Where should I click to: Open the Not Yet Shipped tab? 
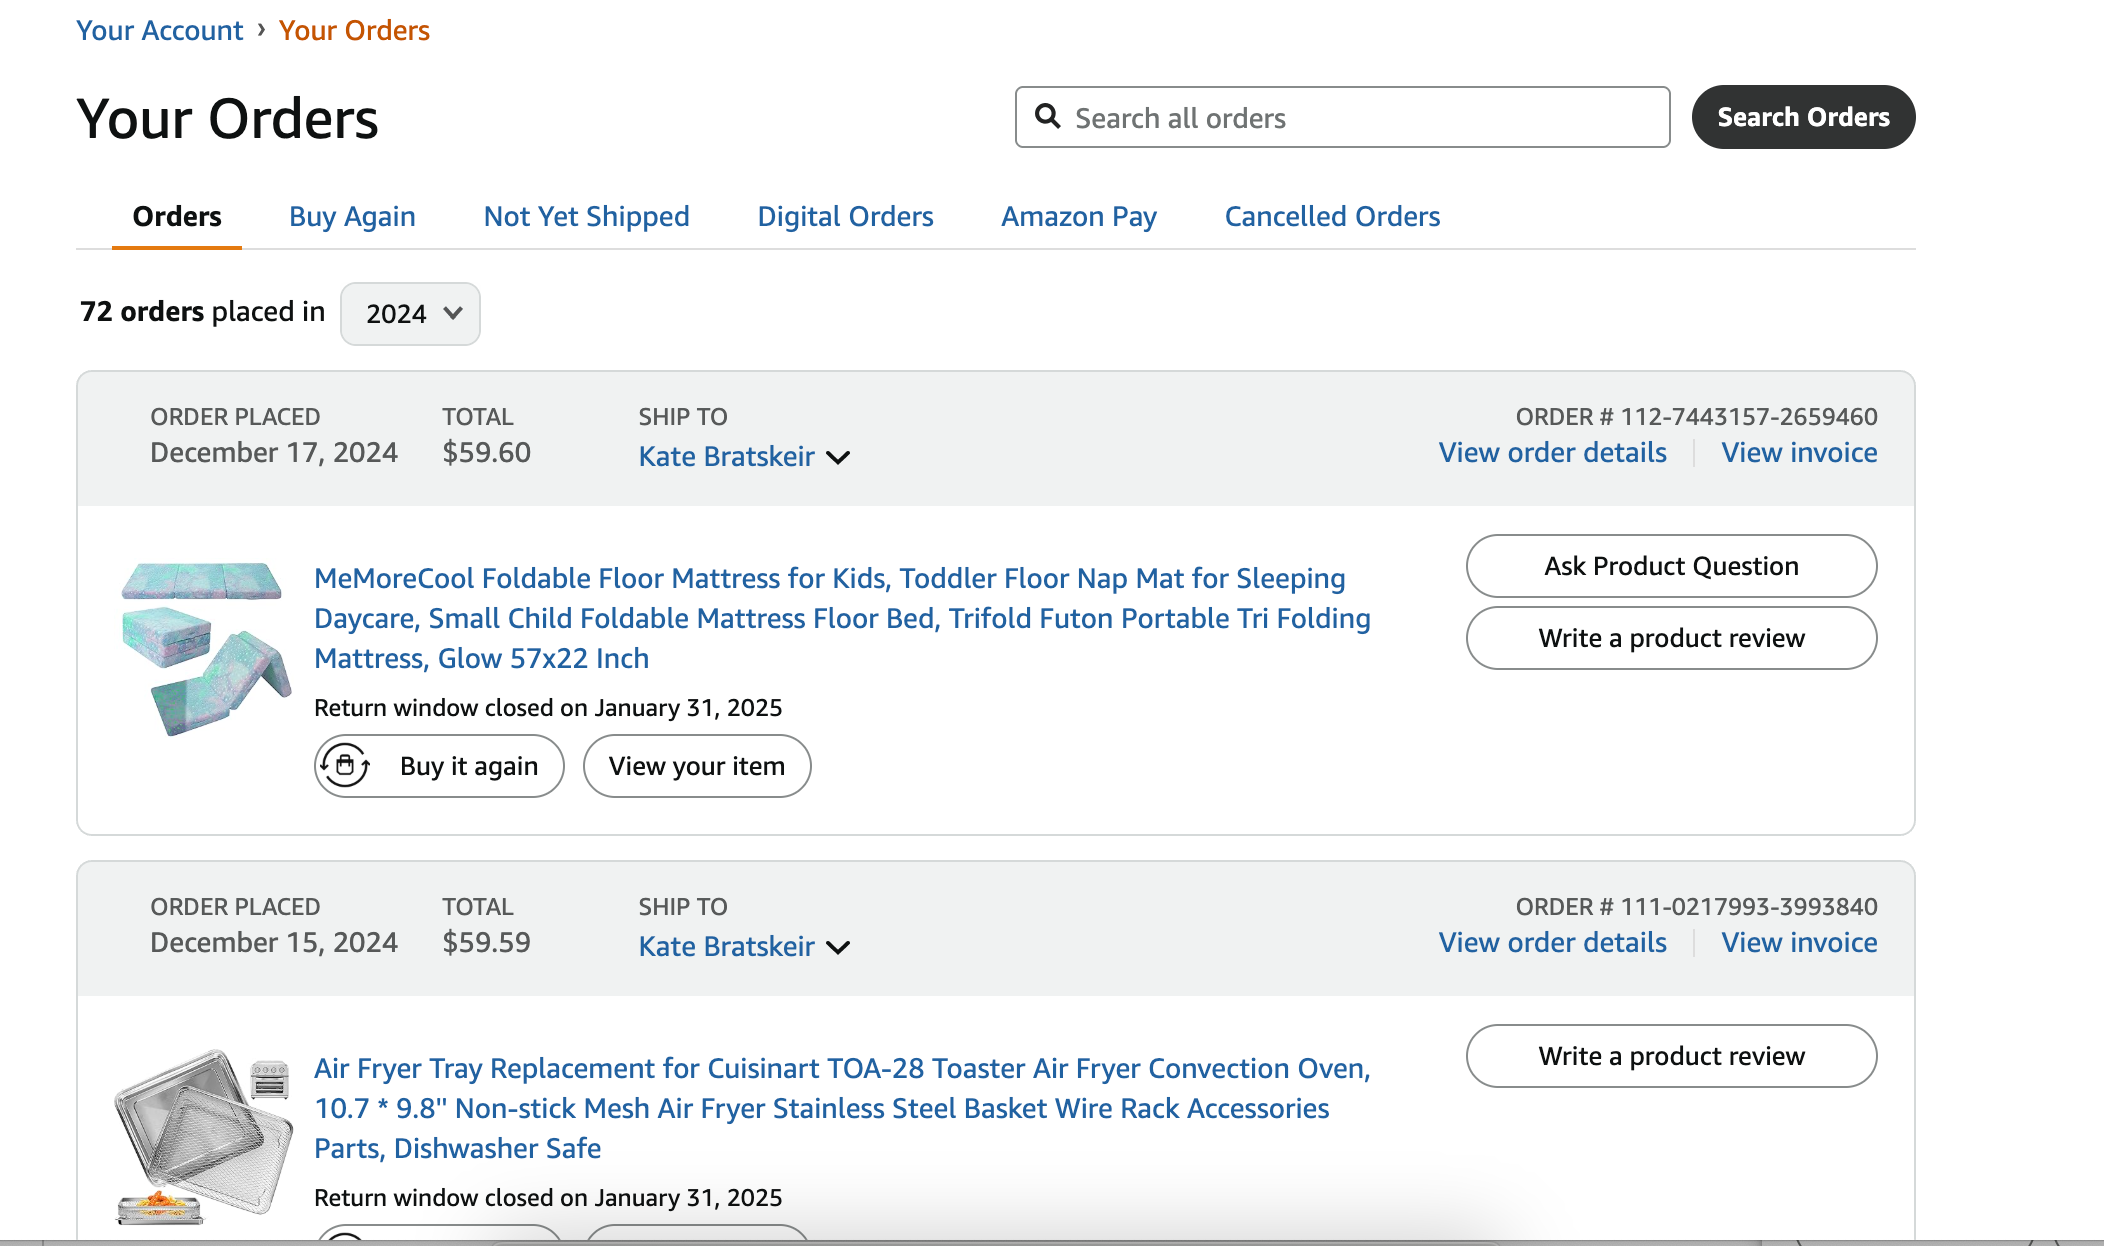pos(587,216)
